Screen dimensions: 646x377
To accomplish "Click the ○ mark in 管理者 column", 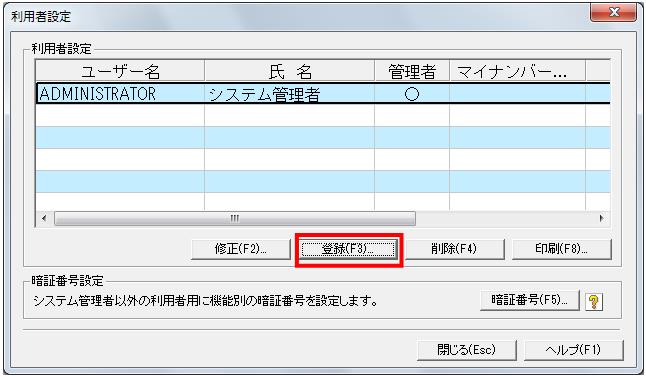I will [x=412, y=94].
